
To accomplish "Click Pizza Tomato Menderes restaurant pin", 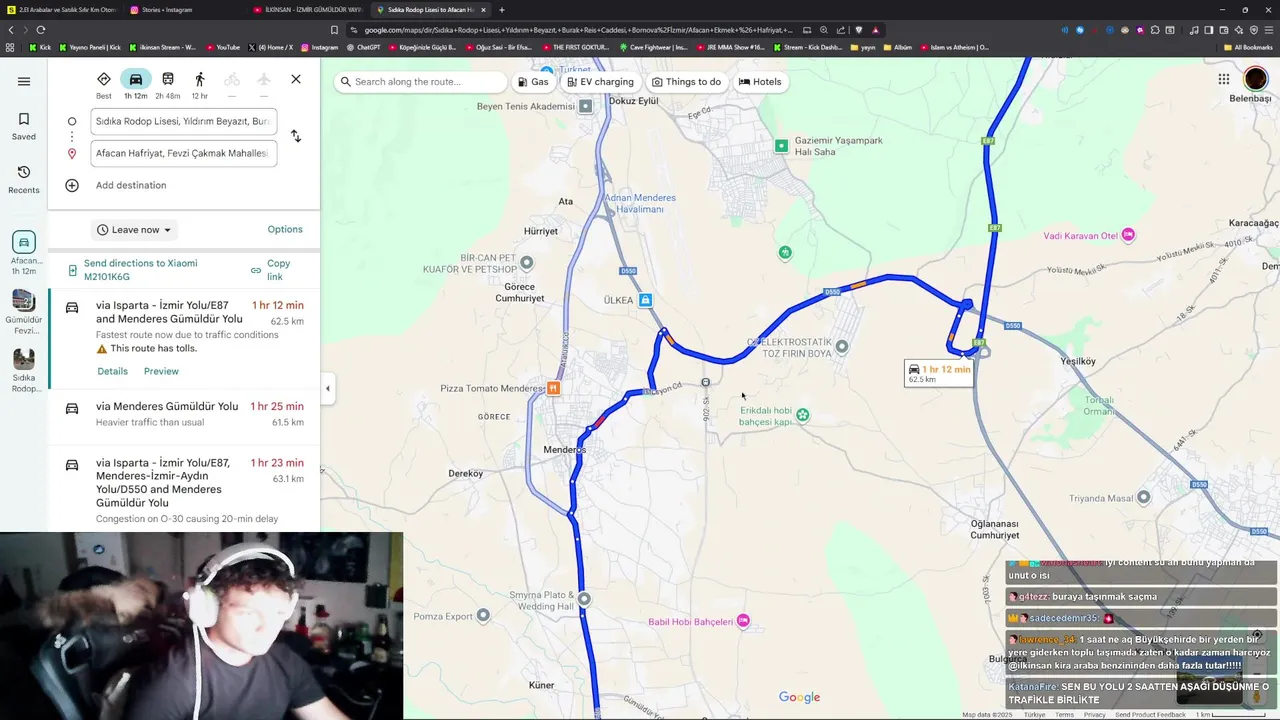I will (553, 388).
